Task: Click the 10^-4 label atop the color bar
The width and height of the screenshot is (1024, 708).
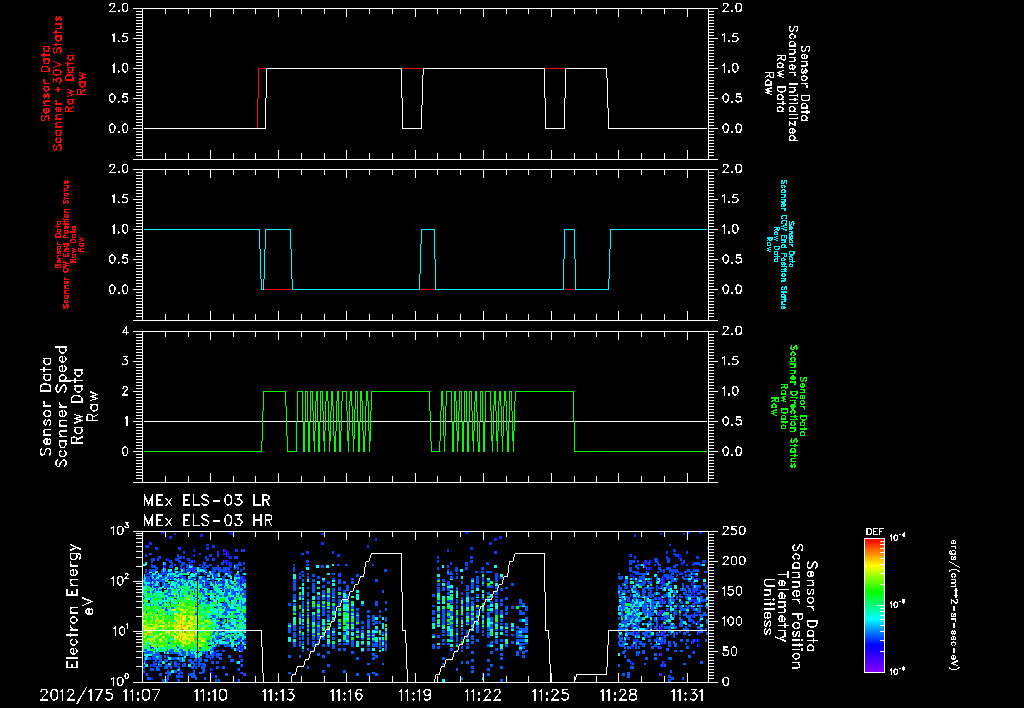Action: 898,538
